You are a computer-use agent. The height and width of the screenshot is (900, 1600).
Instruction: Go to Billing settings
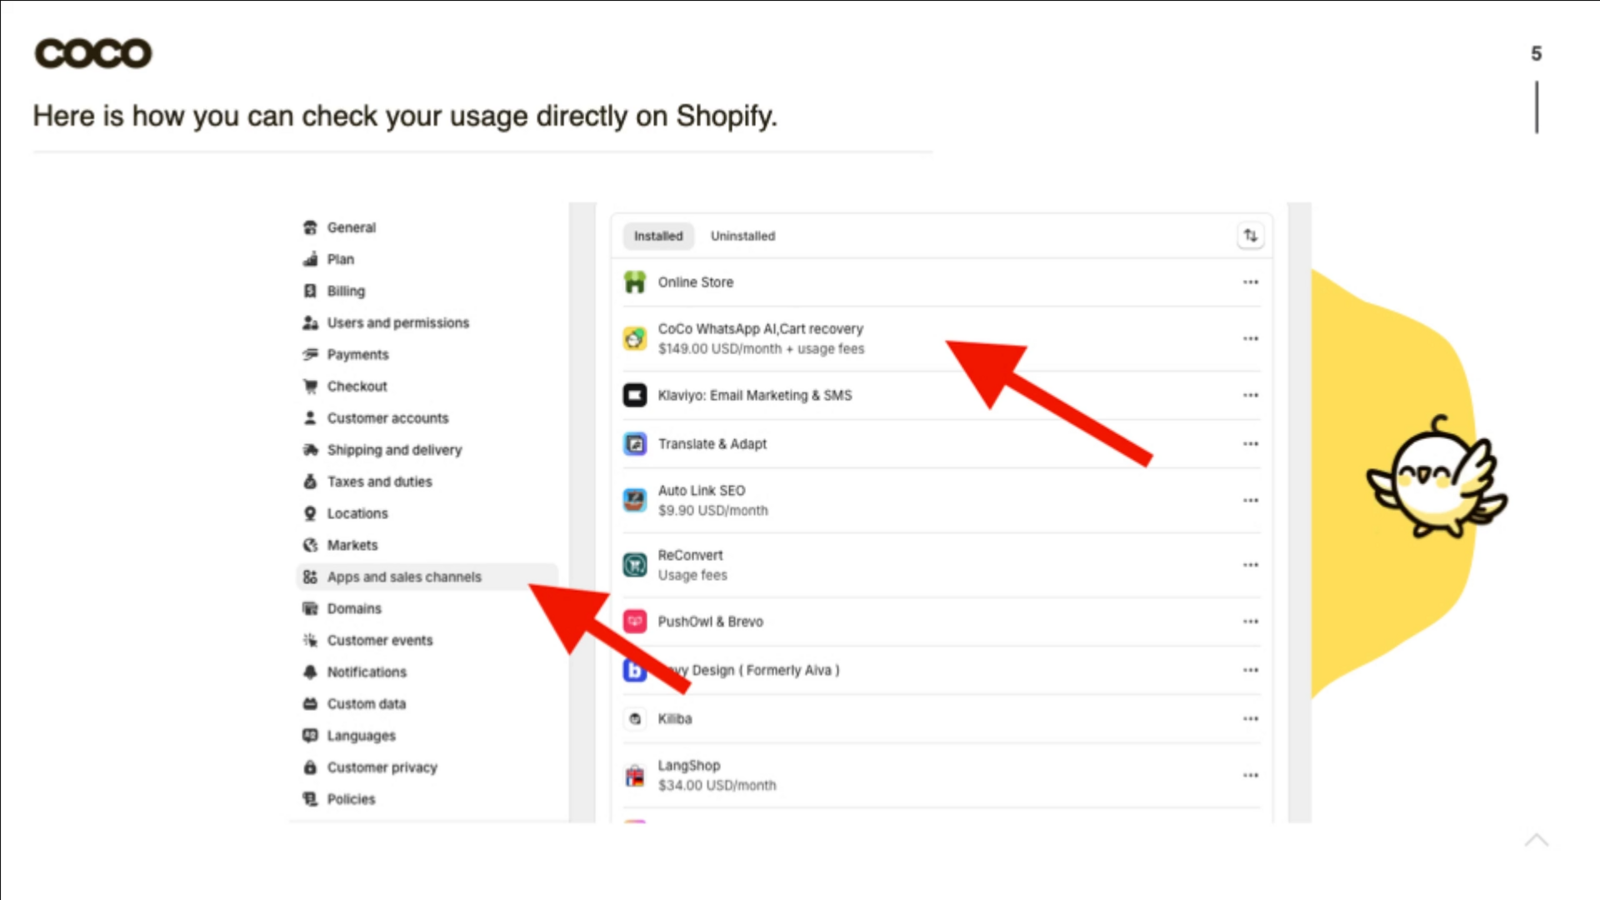pos(346,291)
